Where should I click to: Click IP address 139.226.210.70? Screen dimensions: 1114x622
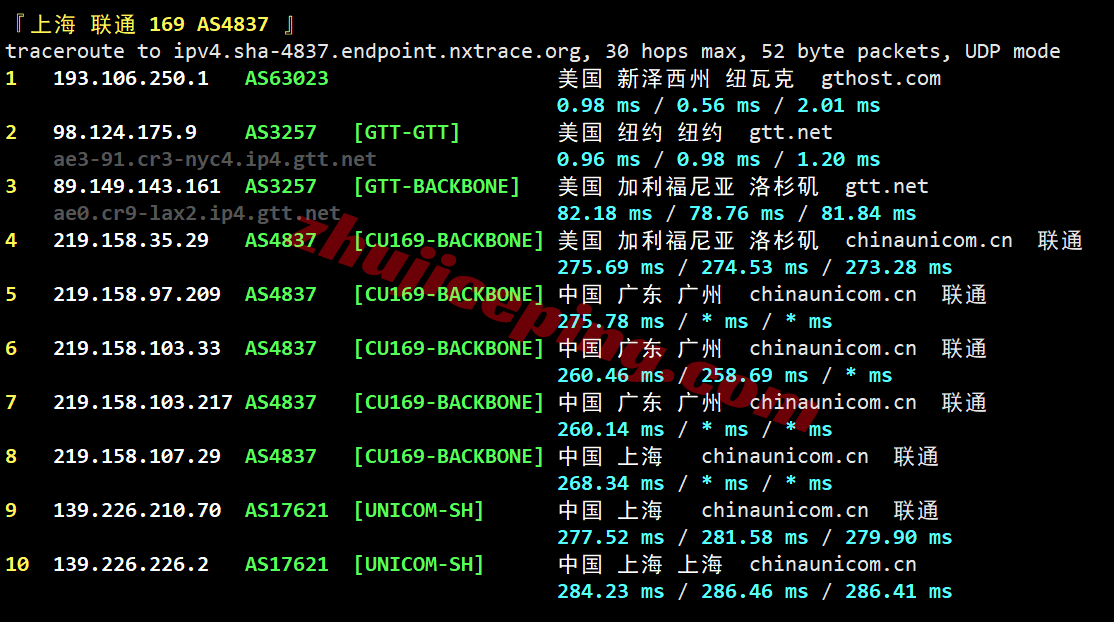(x=137, y=510)
